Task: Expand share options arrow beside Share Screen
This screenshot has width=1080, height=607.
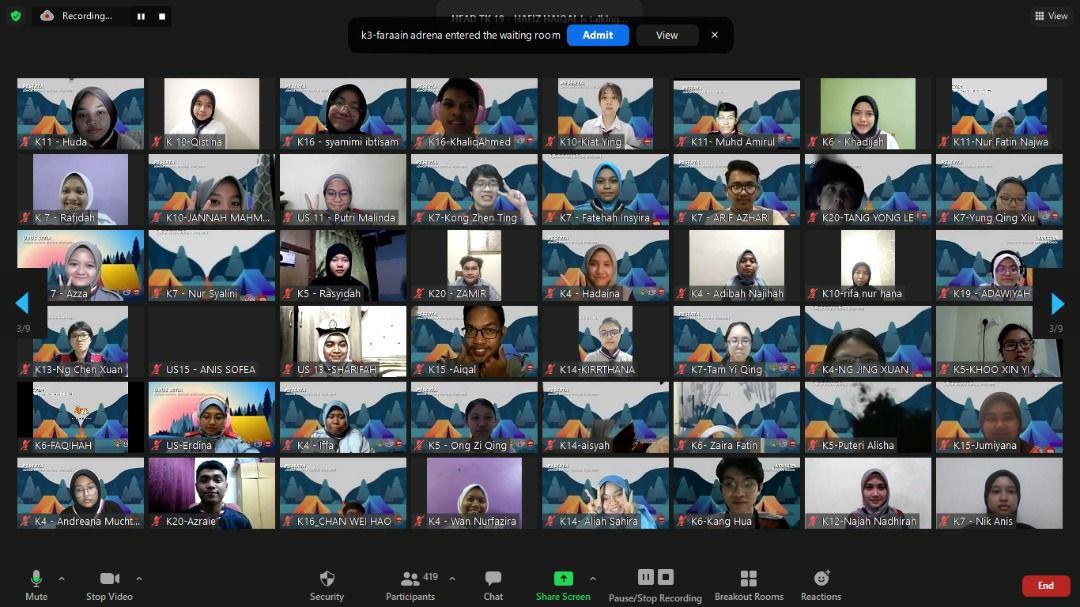Action: pos(592,578)
